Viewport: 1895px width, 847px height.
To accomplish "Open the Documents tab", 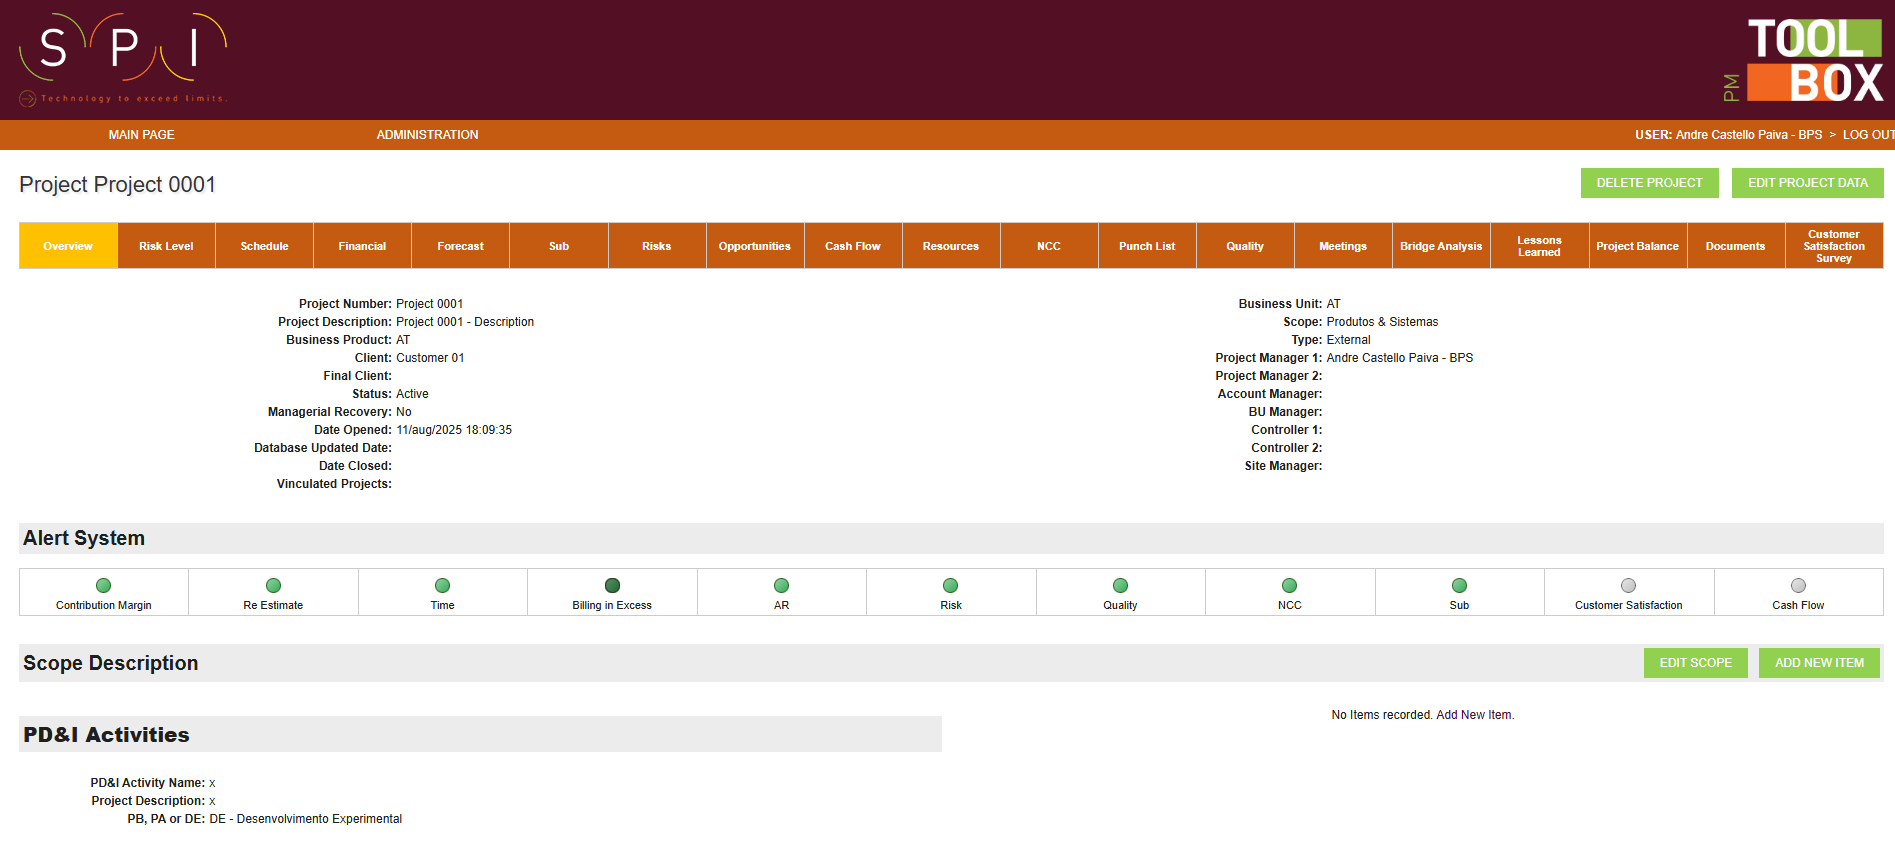I will [1736, 246].
